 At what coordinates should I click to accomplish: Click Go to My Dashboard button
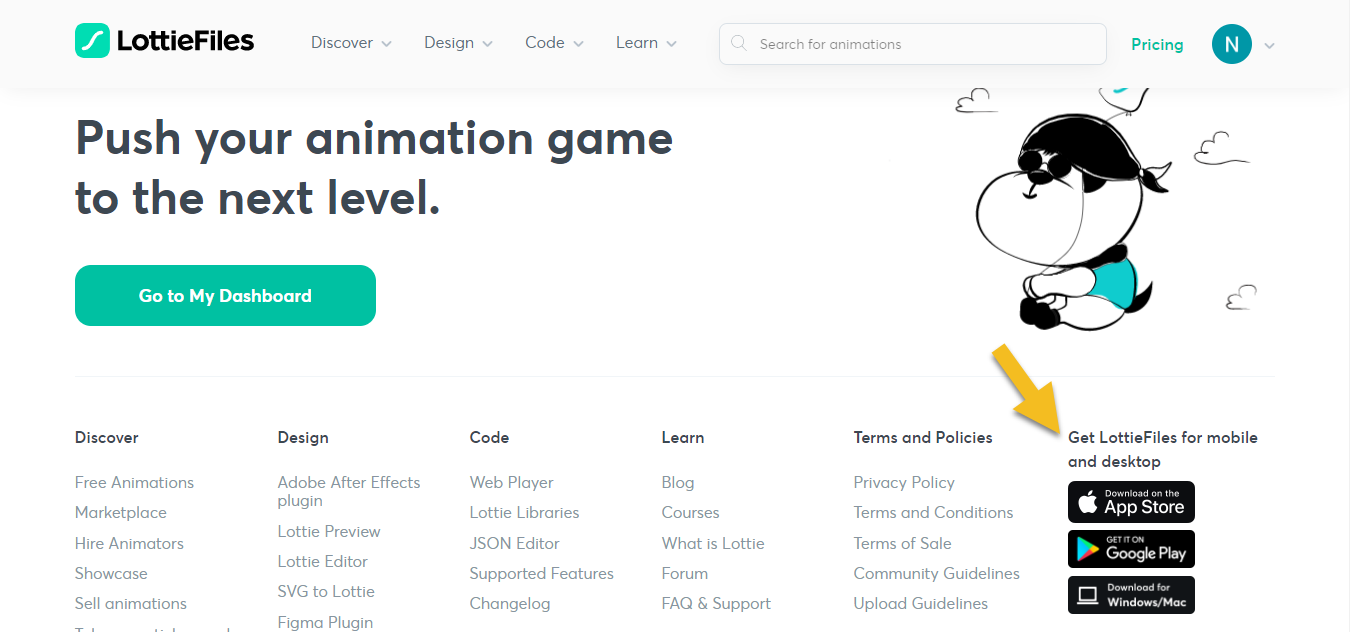pyautogui.click(x=225, y=295)
